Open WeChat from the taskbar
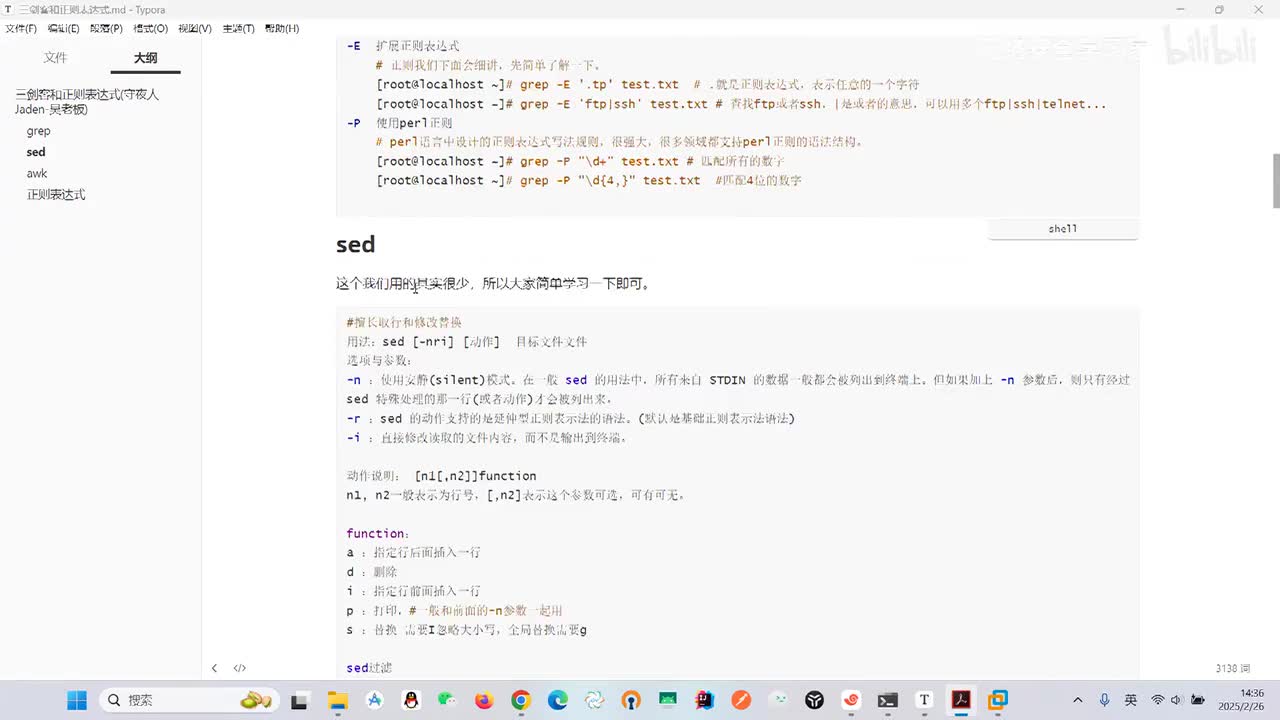The width and height of the screenshot is (1280, 720). pos(447,700)
